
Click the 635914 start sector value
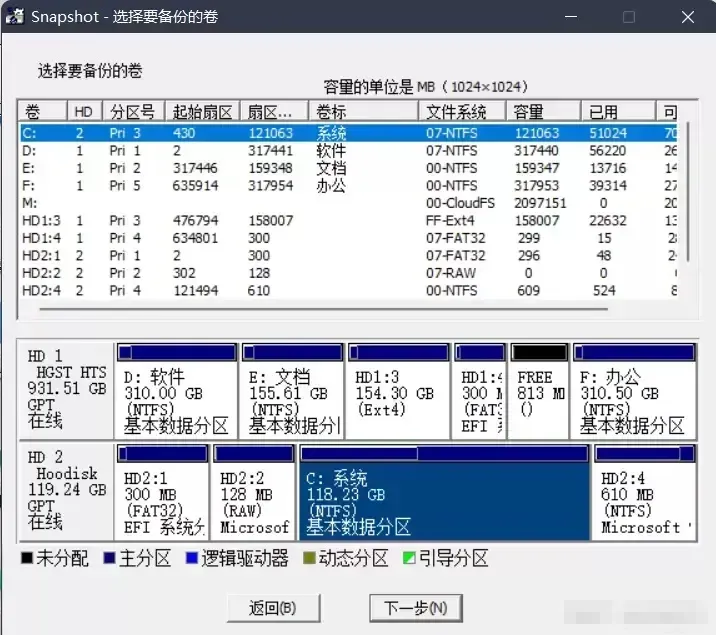coord(195,186)
